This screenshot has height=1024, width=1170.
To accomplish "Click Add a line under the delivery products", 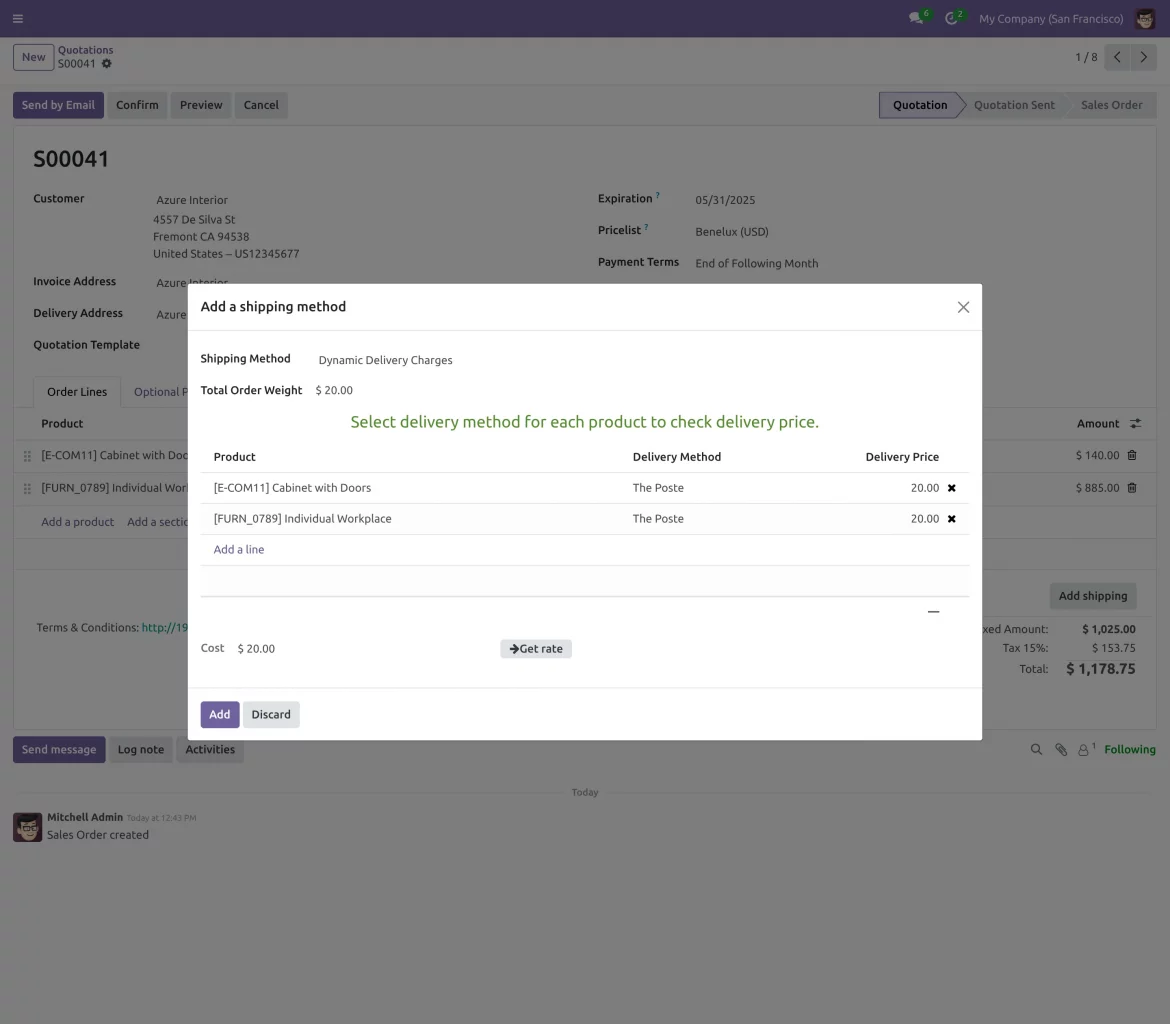I will pos(238,549).
